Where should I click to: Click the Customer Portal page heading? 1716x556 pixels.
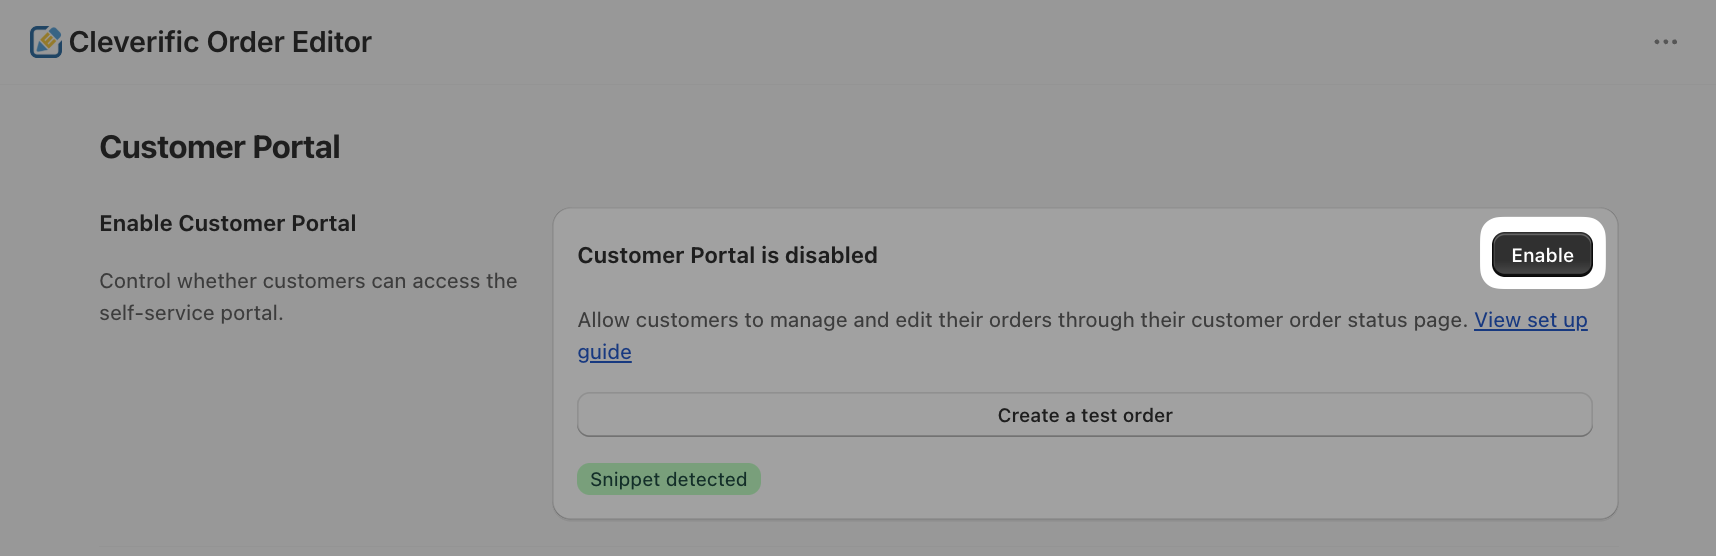click(x=220, y=147)
